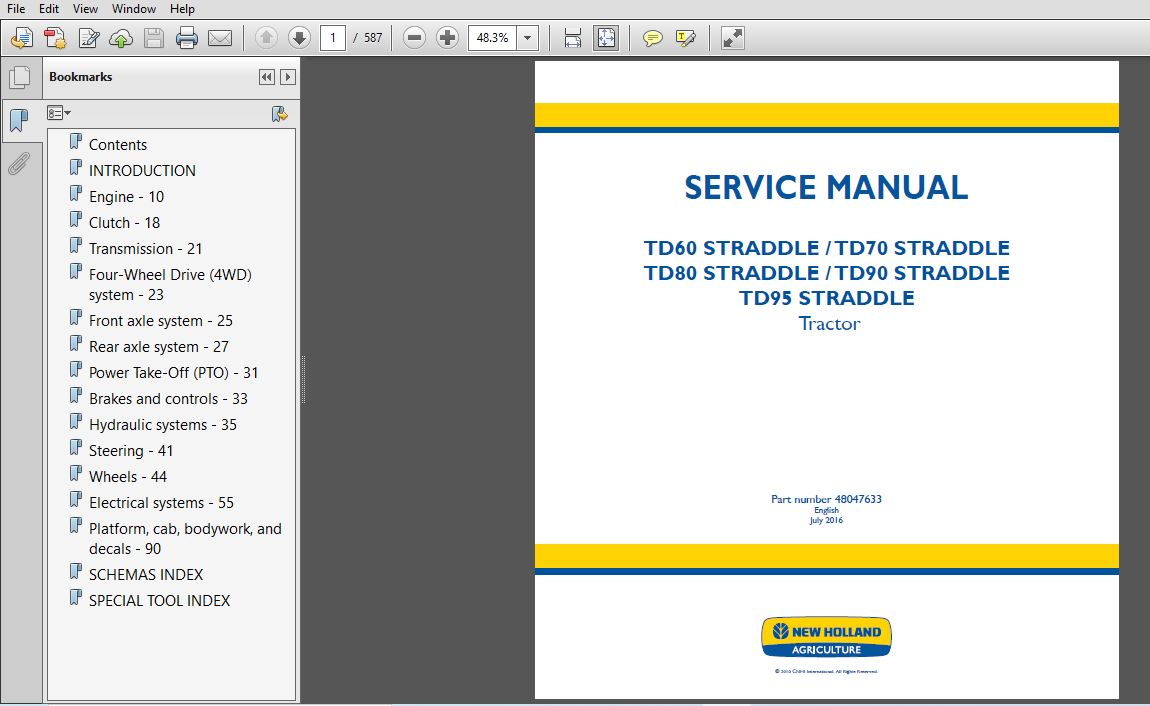Navigate to the Engine - 10 bookmark
The image size is (1150, 706).
coord(126,196)
